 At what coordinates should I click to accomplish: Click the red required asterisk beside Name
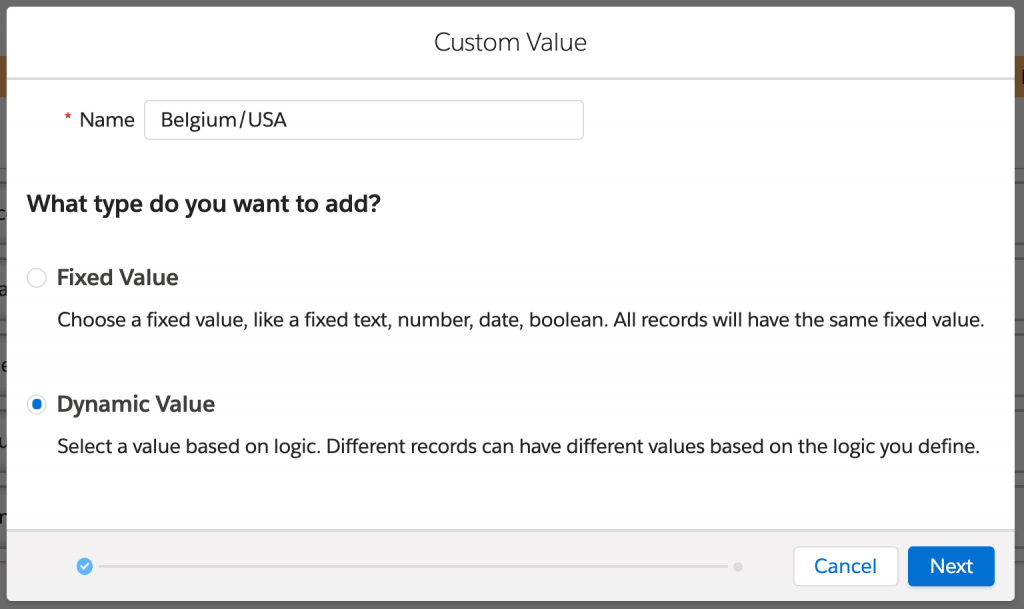pyautogui.click(x=68, y=120)
